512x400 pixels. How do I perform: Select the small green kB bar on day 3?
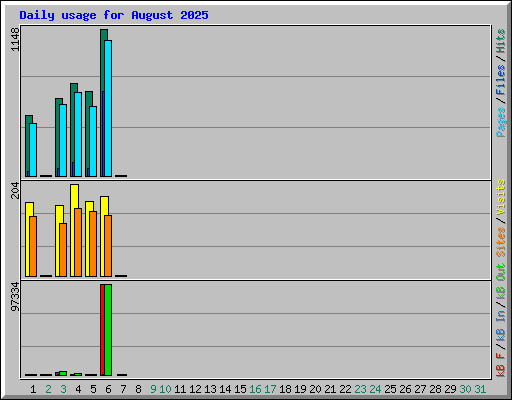pyautogui.click(x=63, y=373)
